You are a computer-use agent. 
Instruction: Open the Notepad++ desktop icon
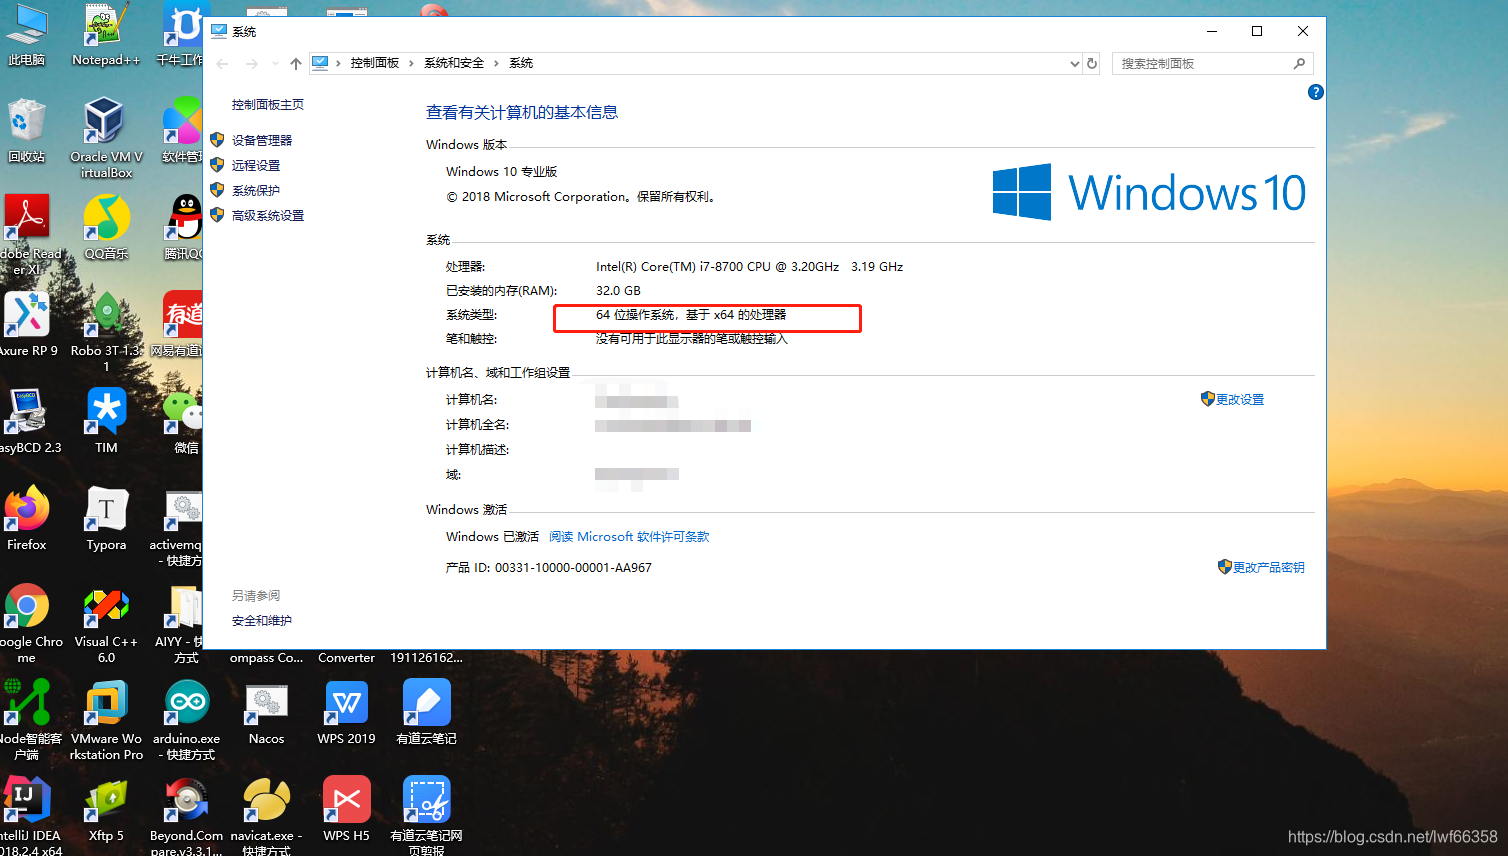click(106, 35)
